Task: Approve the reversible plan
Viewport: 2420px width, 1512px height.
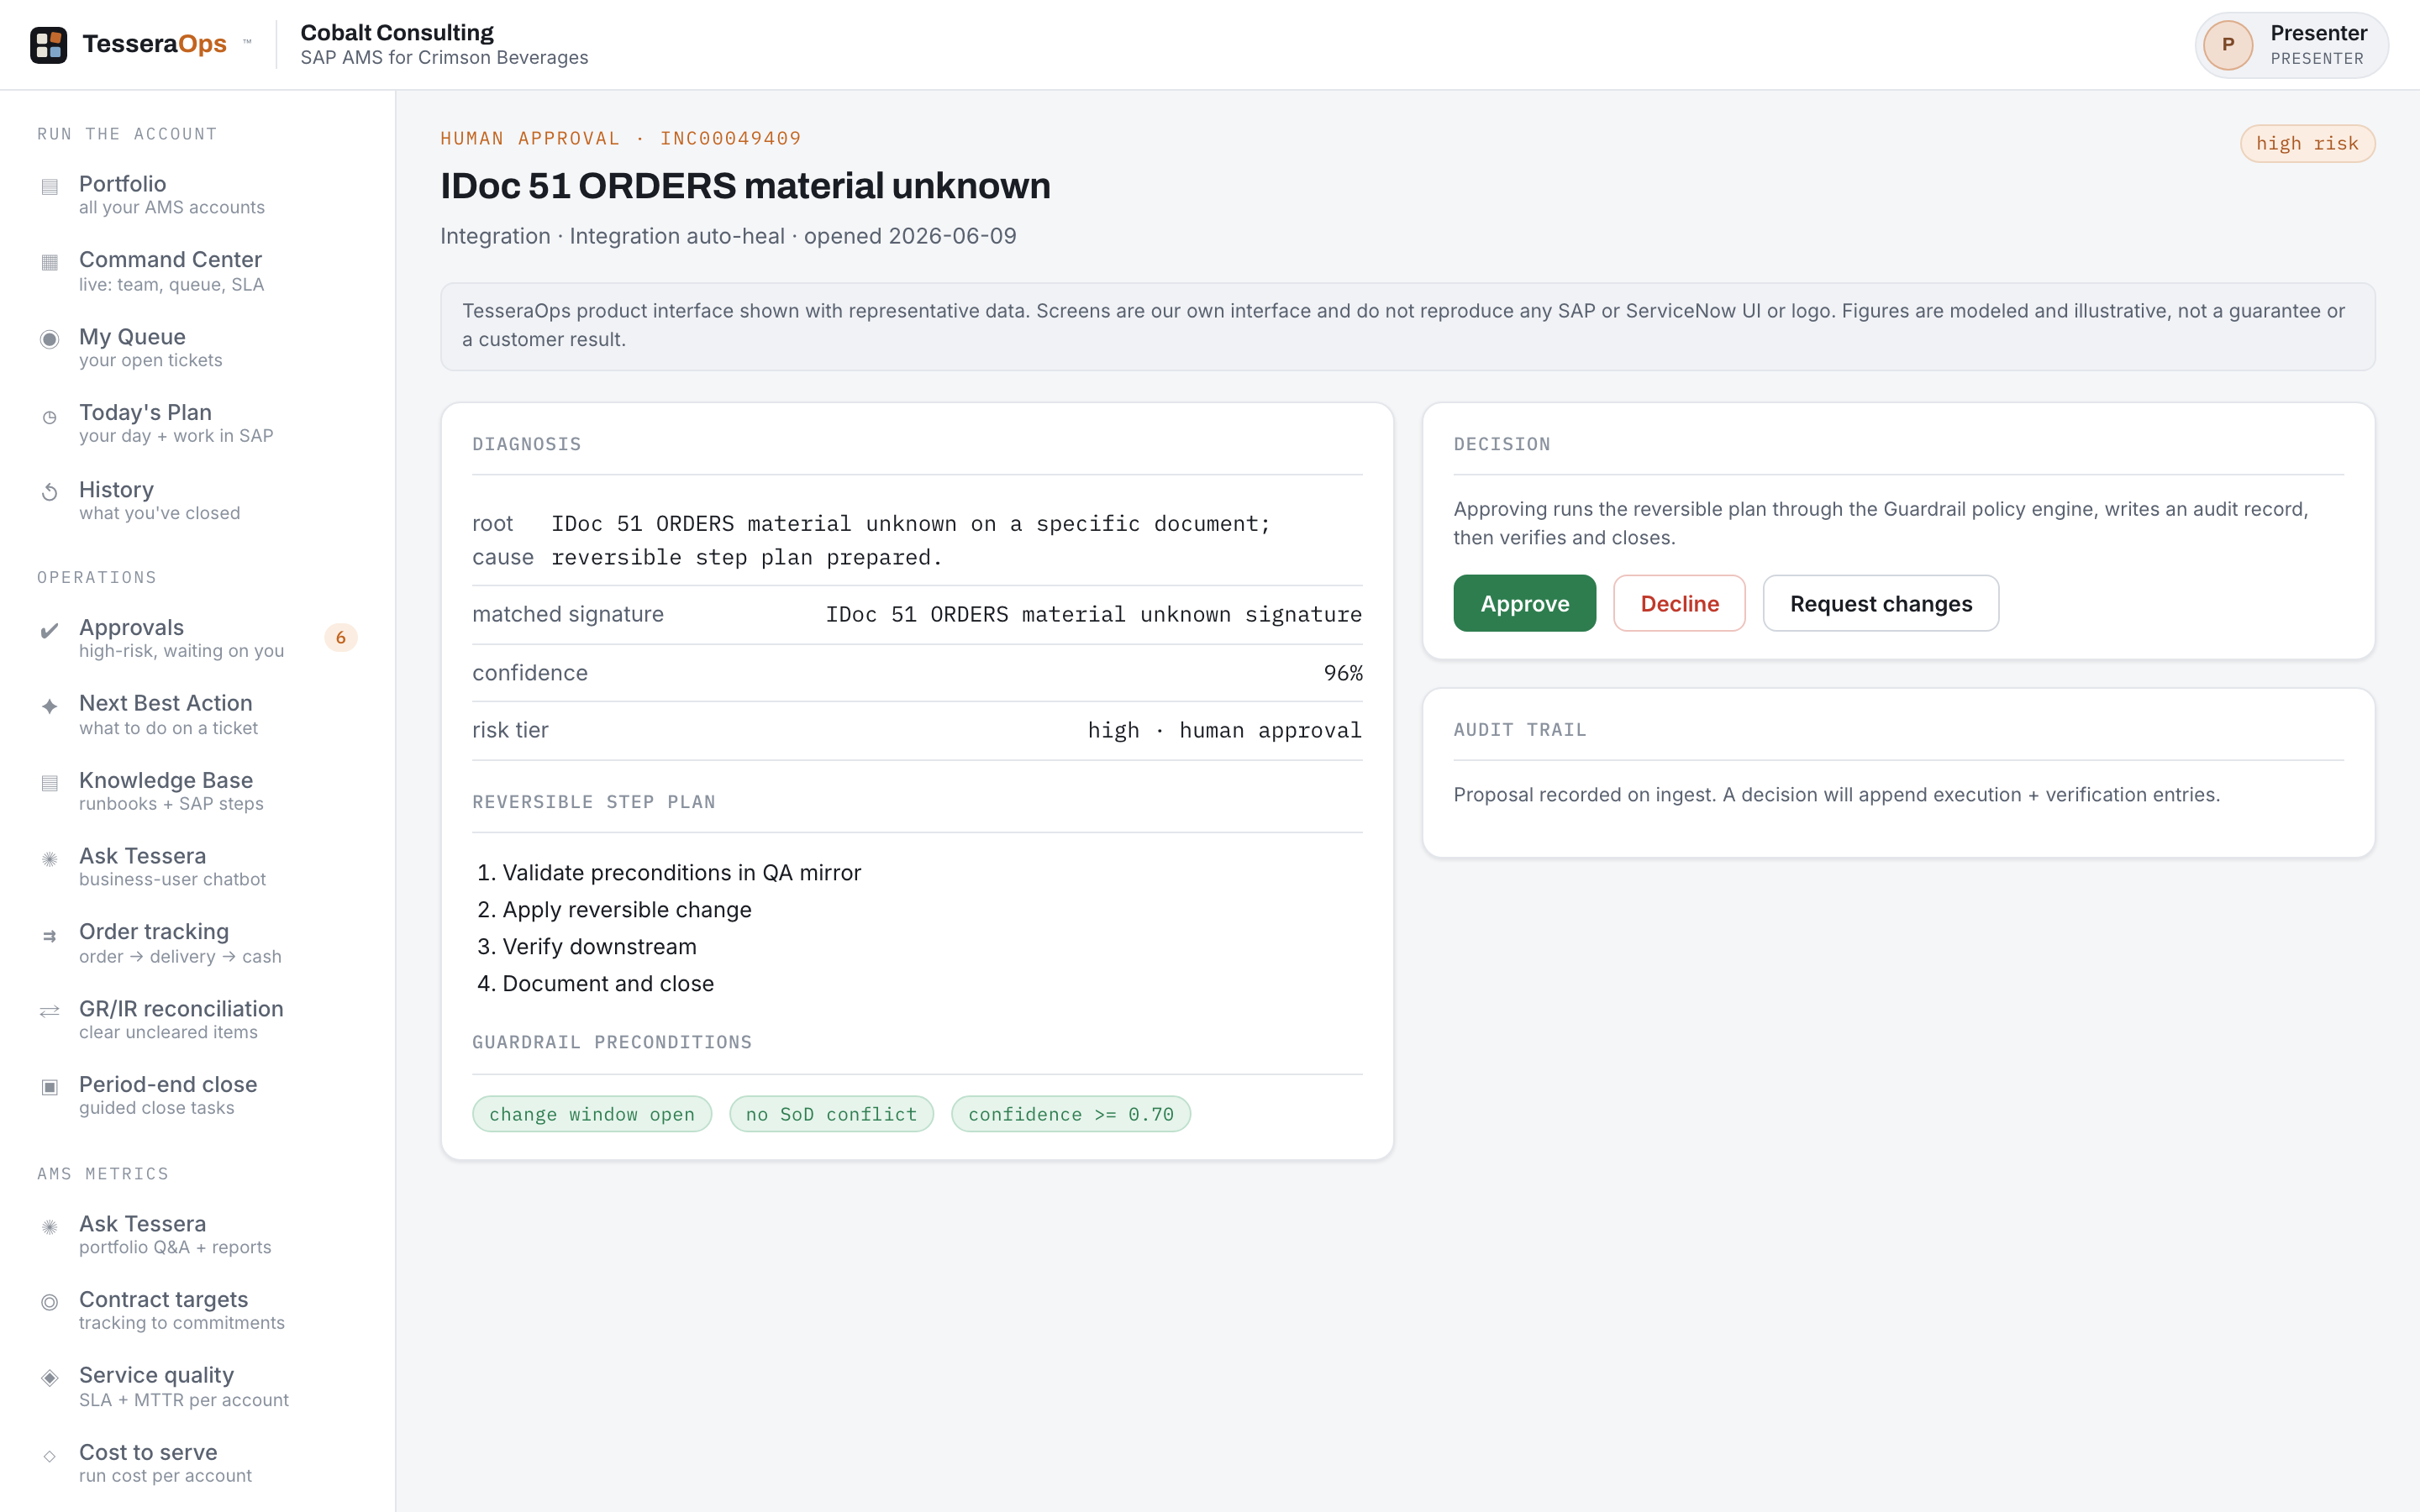Action: pyautogui.click(x=1524, y=603)
